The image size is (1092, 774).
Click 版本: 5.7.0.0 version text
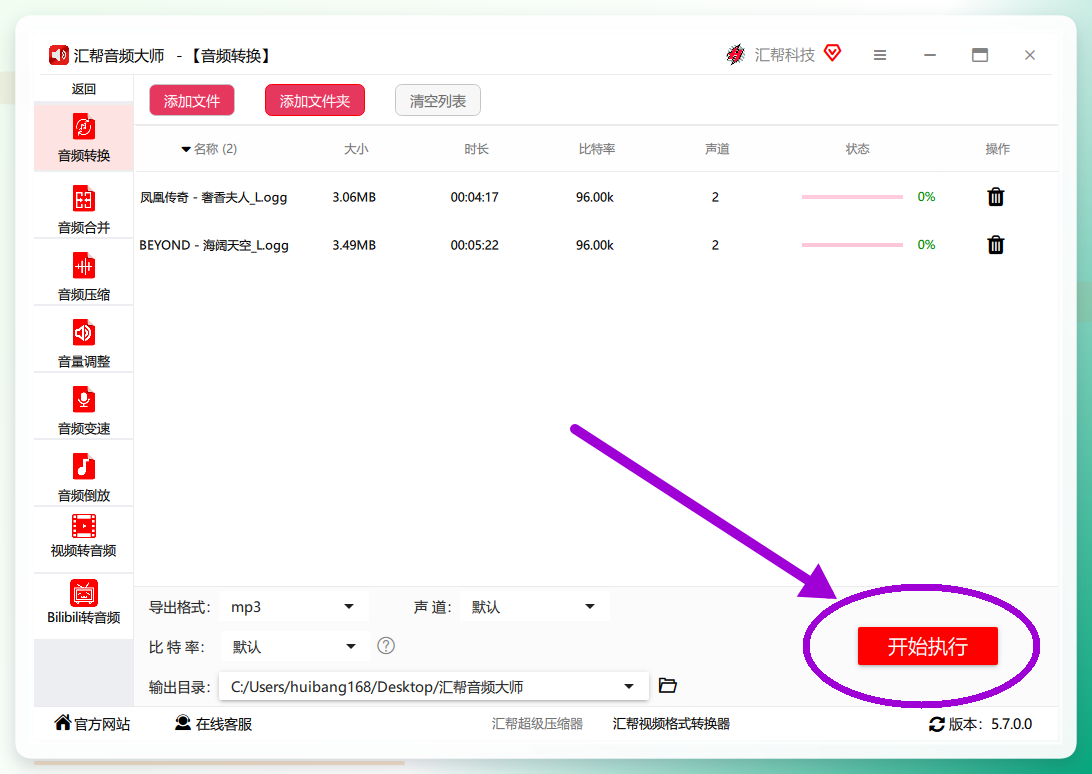[x=990, y=724]
